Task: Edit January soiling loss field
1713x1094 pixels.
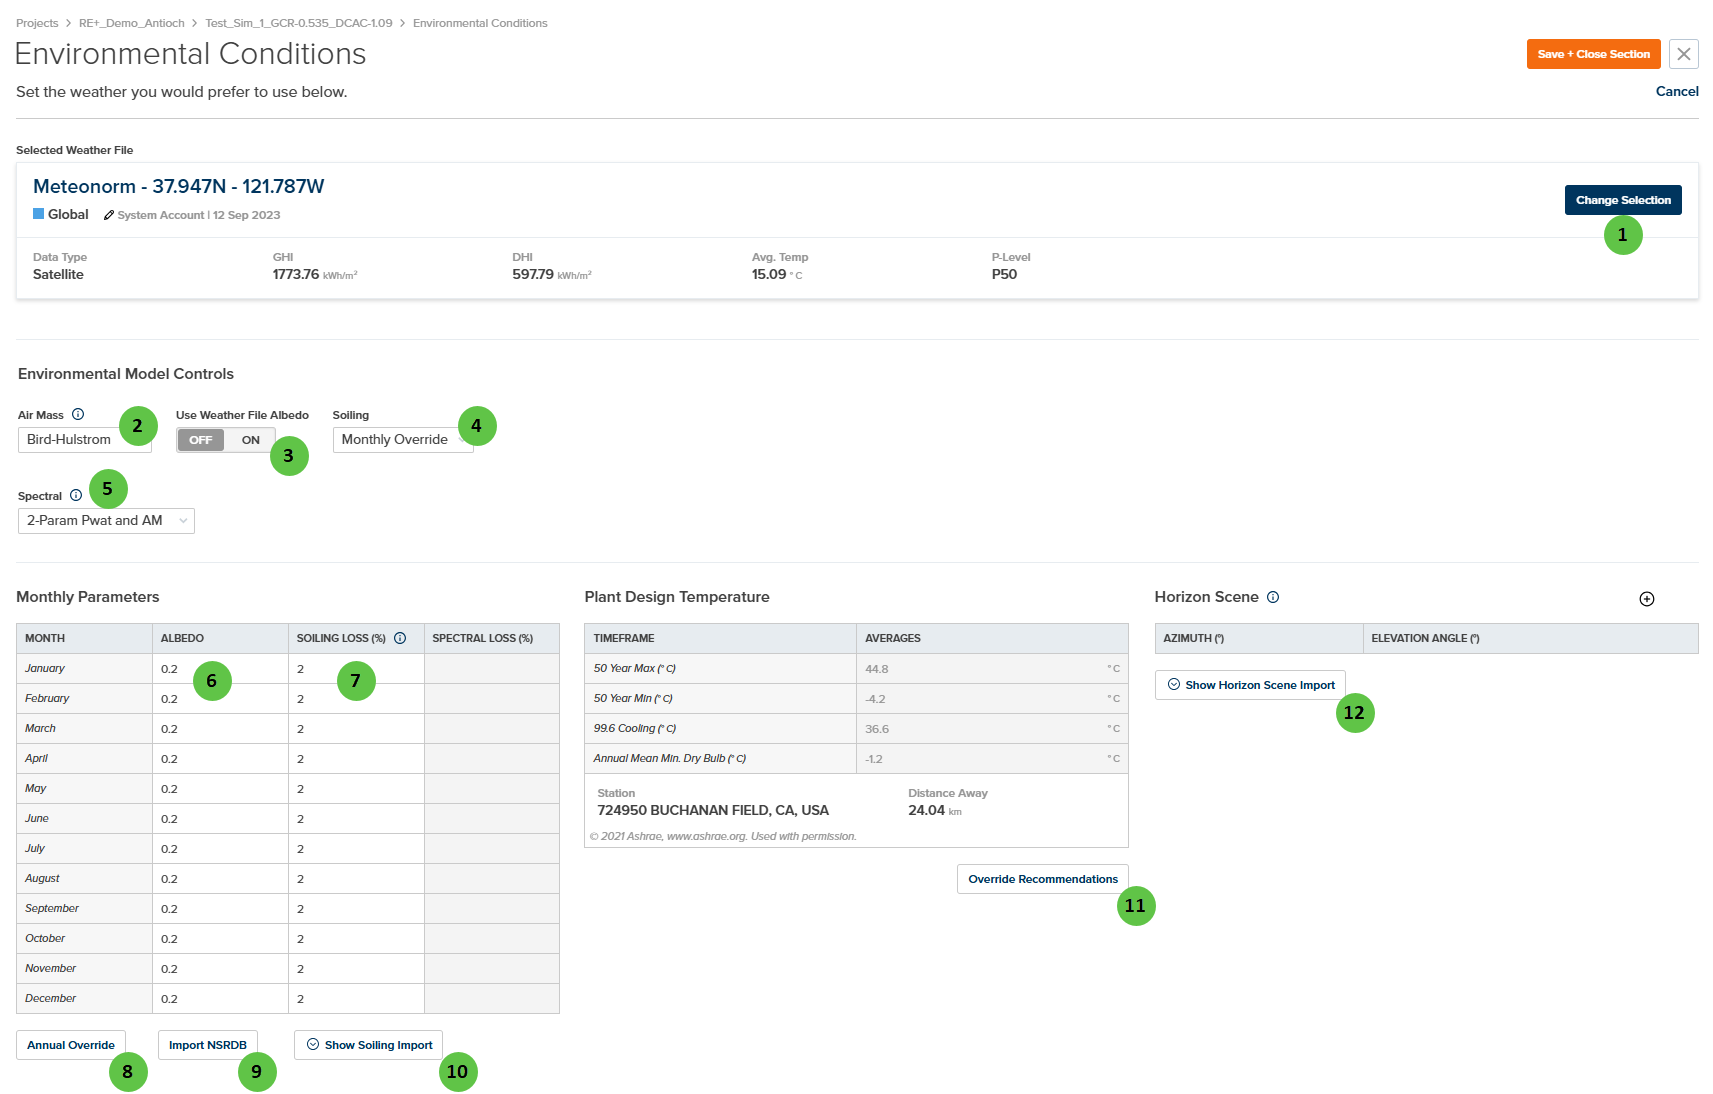Action: pyautogui.click(x=356, y=669)
